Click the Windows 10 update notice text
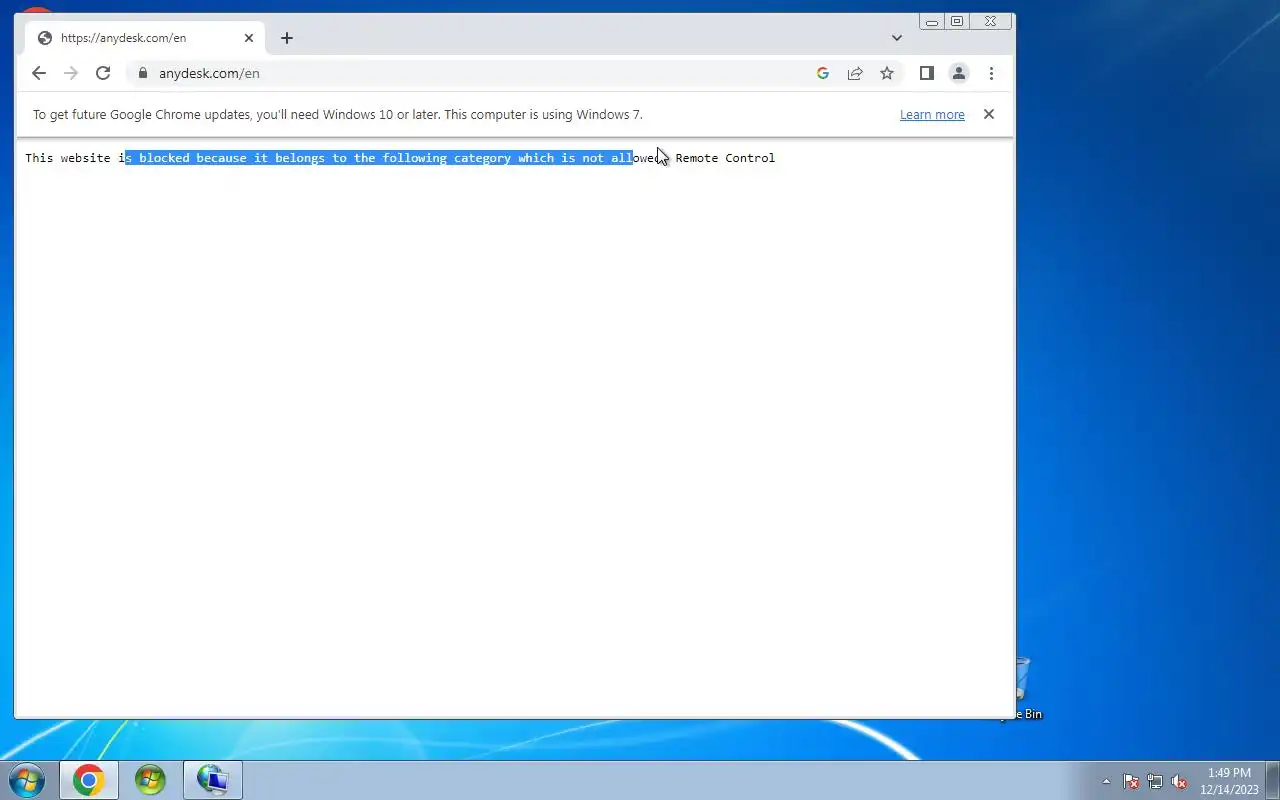The image size is (1280, 800). [x=338, y=115]
